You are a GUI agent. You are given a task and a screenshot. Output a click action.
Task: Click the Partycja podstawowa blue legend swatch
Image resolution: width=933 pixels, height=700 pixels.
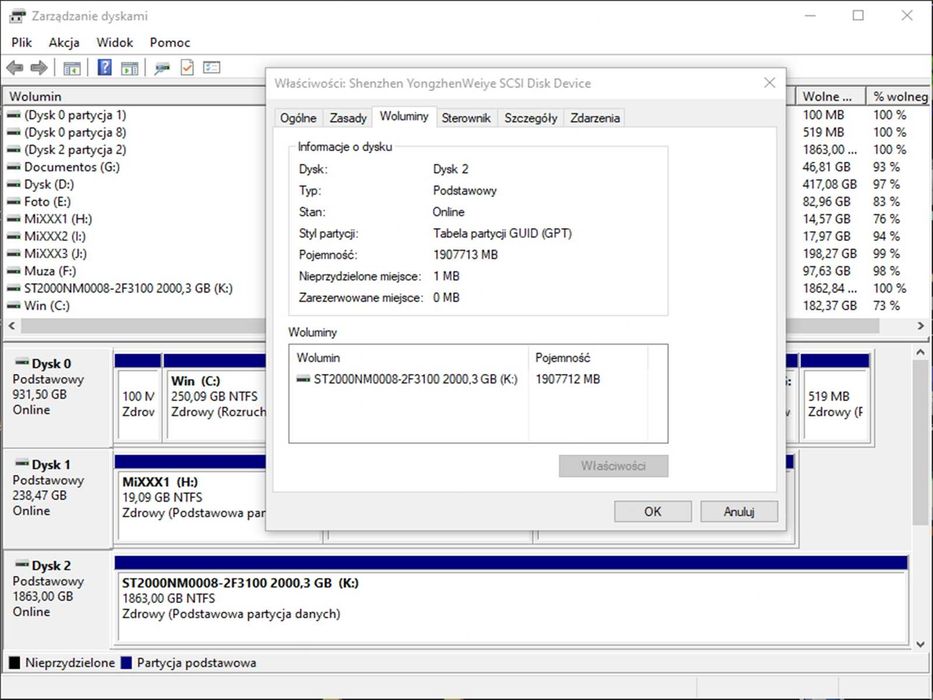(x=126, y=662)
